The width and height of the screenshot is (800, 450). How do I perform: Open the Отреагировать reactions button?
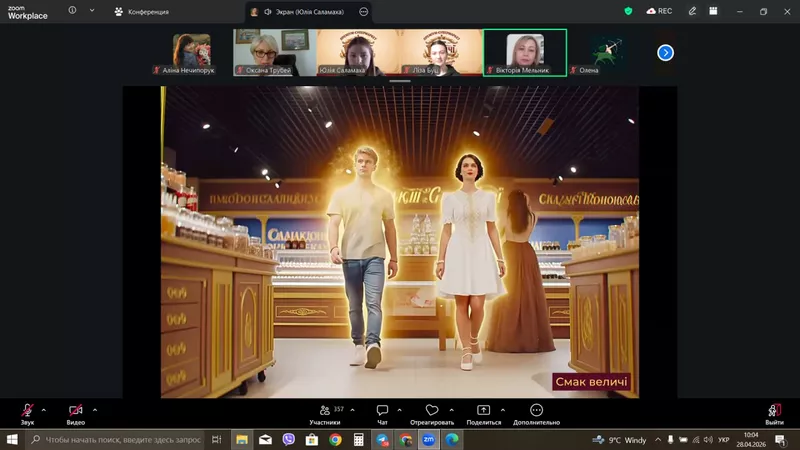tap(432, 414)
